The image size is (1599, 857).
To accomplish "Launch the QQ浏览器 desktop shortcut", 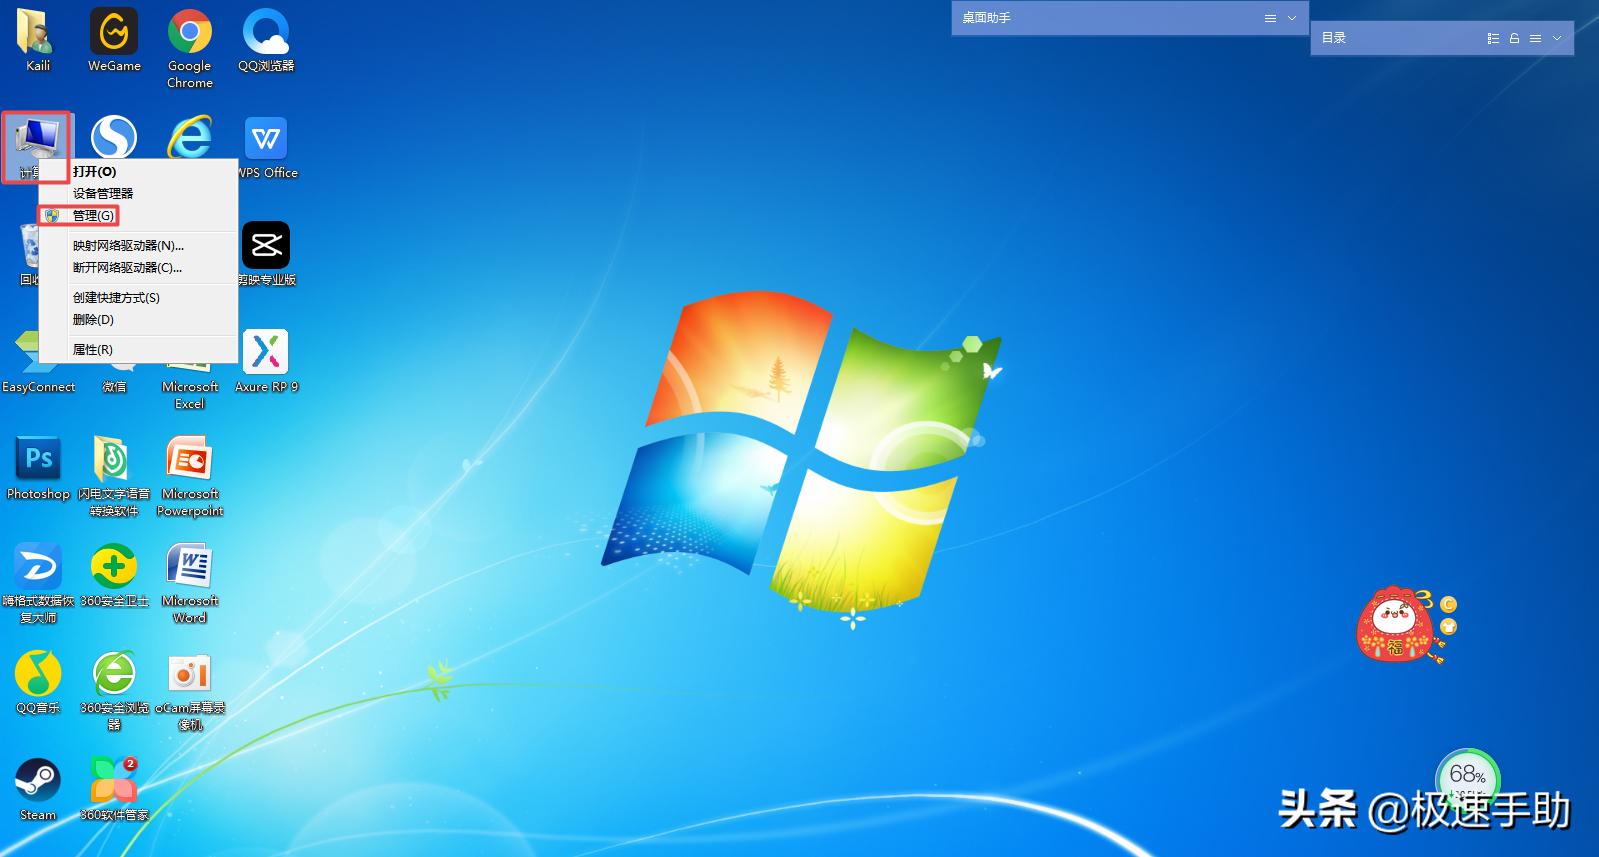I will tap(266, 40).
